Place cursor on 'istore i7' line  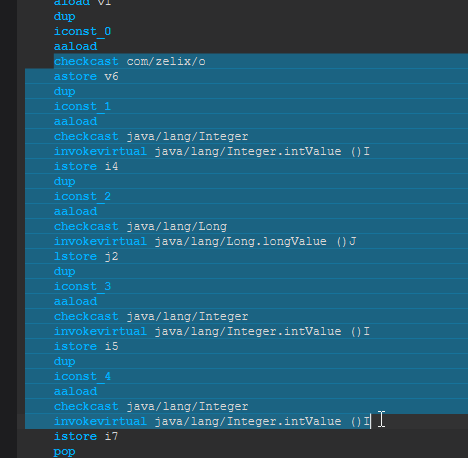(86, 436)
